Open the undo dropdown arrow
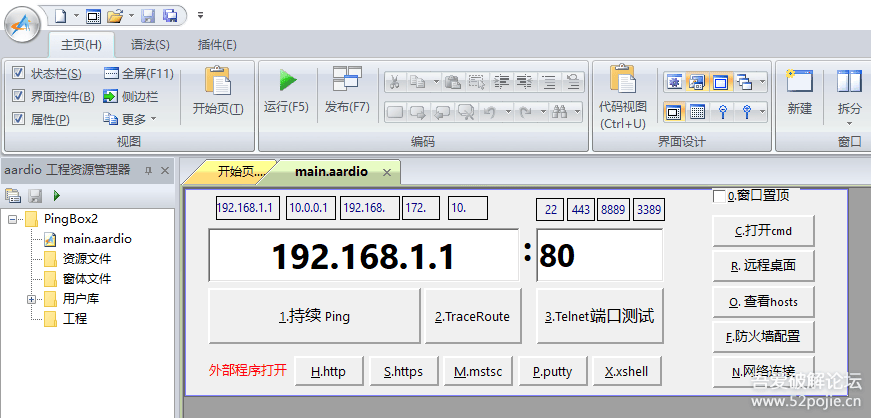Image resolution: width=871 pixels, height=418 pixels. [508, 112]
